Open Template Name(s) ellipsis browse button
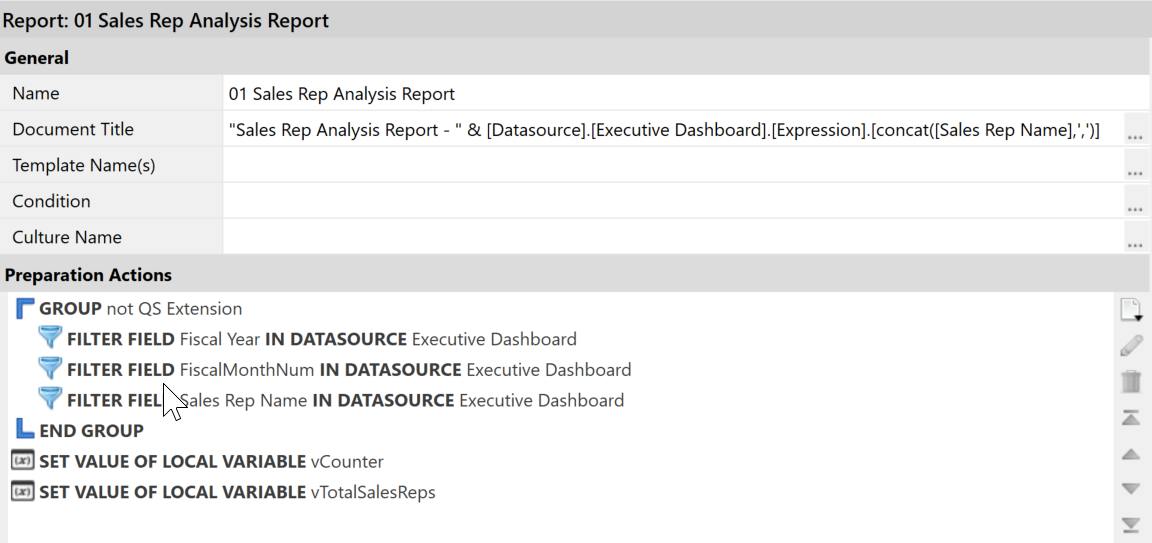Image resolution: width=1152 pixels, height=543 pixels. tap(1135, 170)
